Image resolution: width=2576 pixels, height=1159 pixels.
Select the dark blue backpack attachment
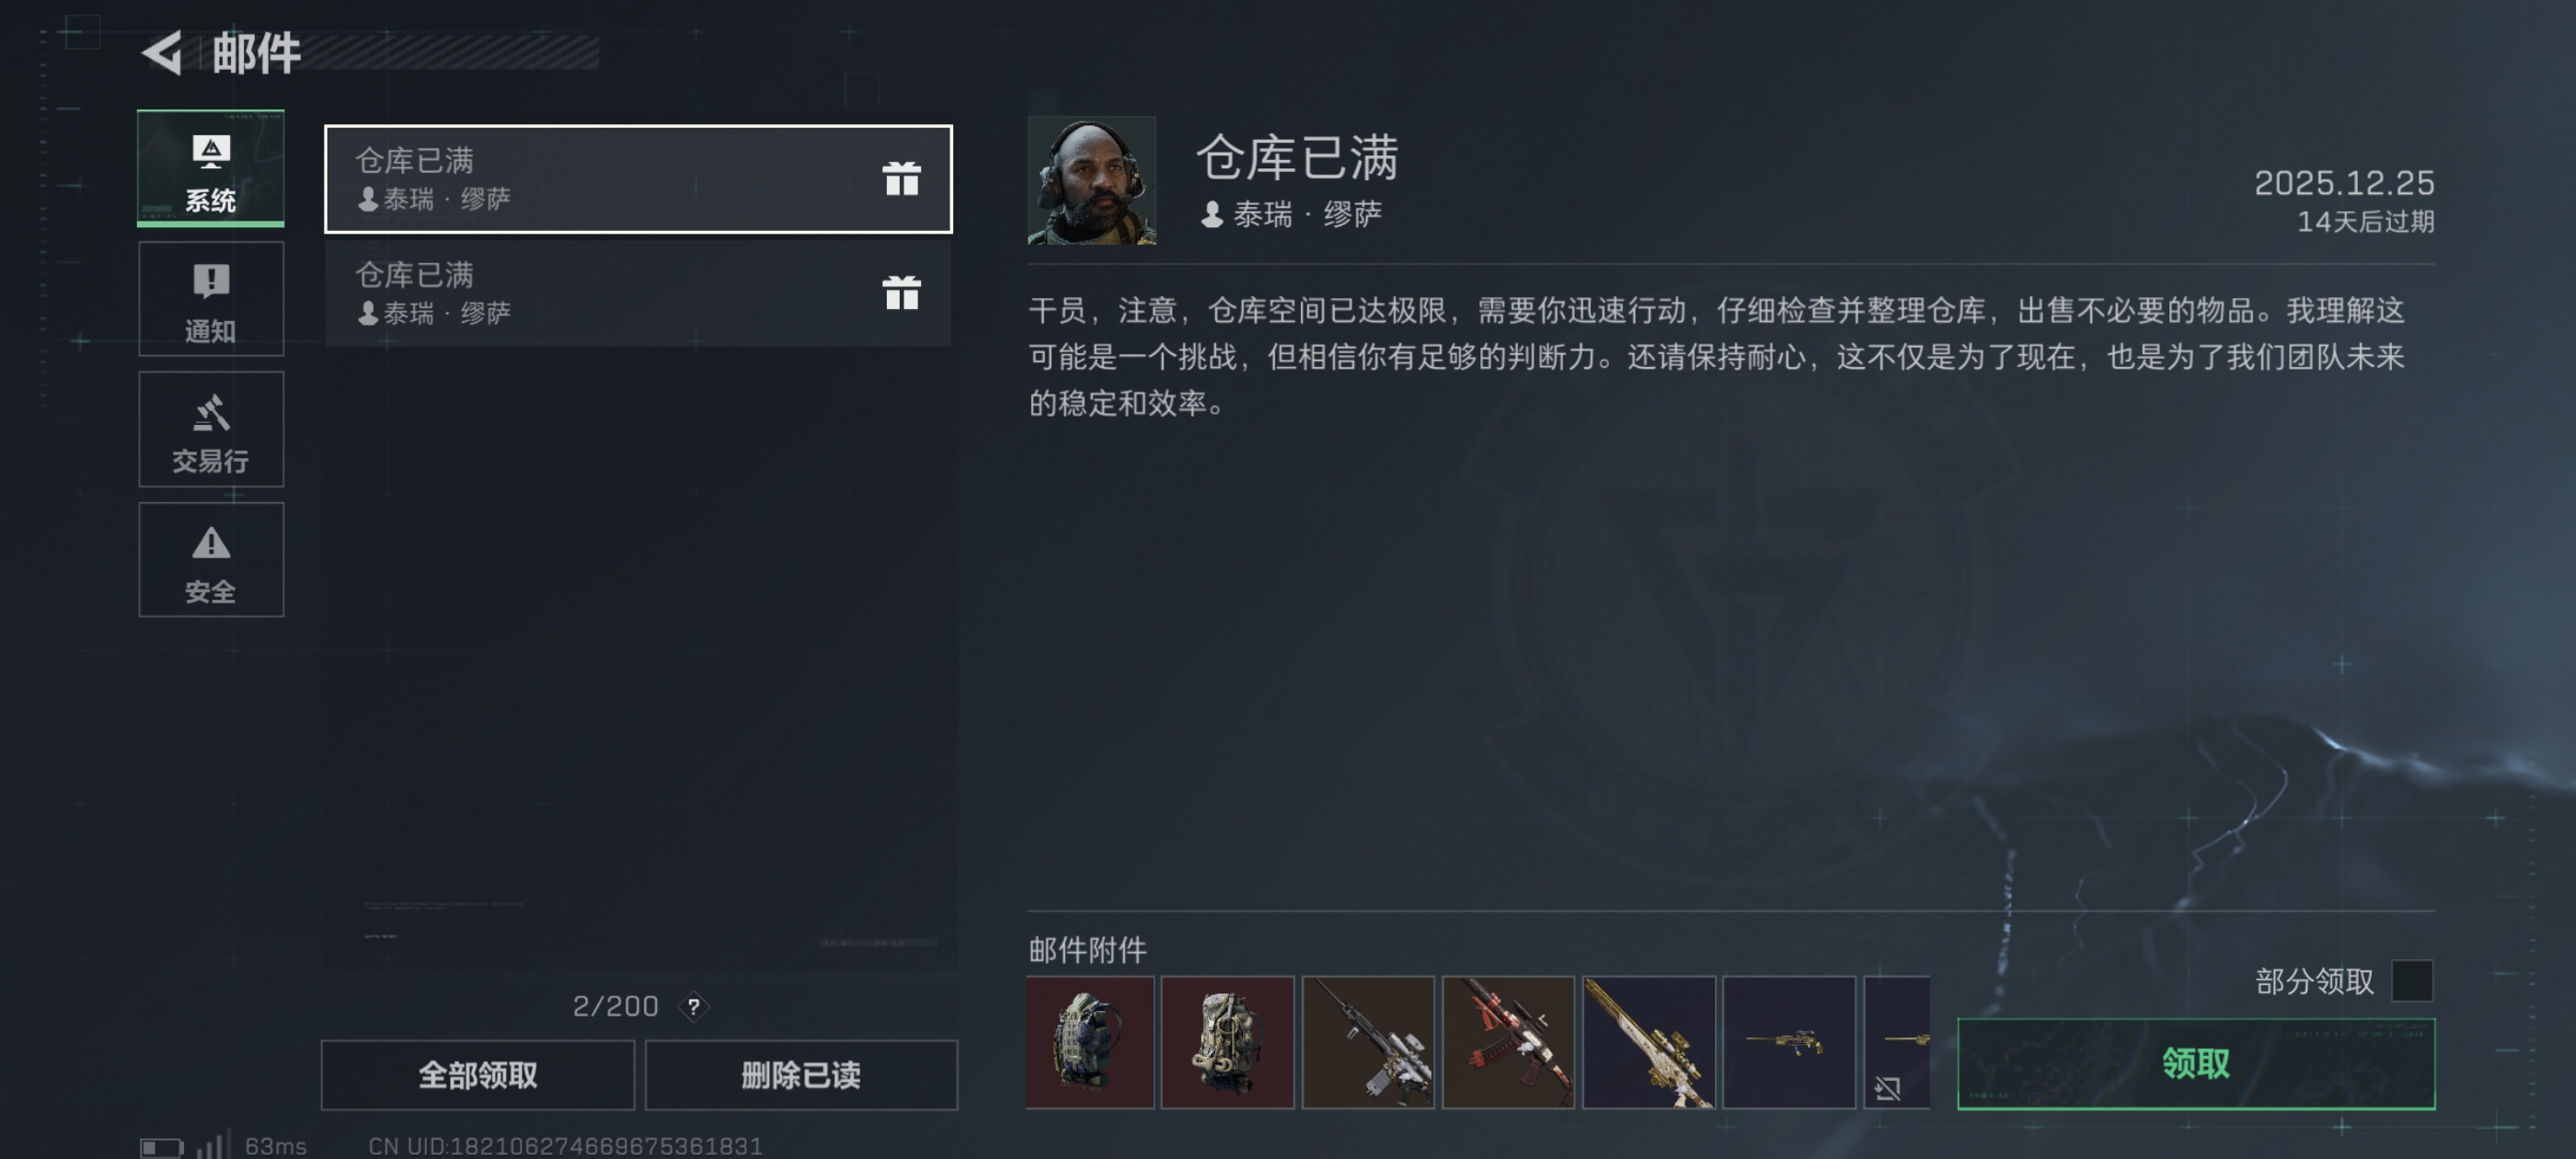(1090, 1042)
